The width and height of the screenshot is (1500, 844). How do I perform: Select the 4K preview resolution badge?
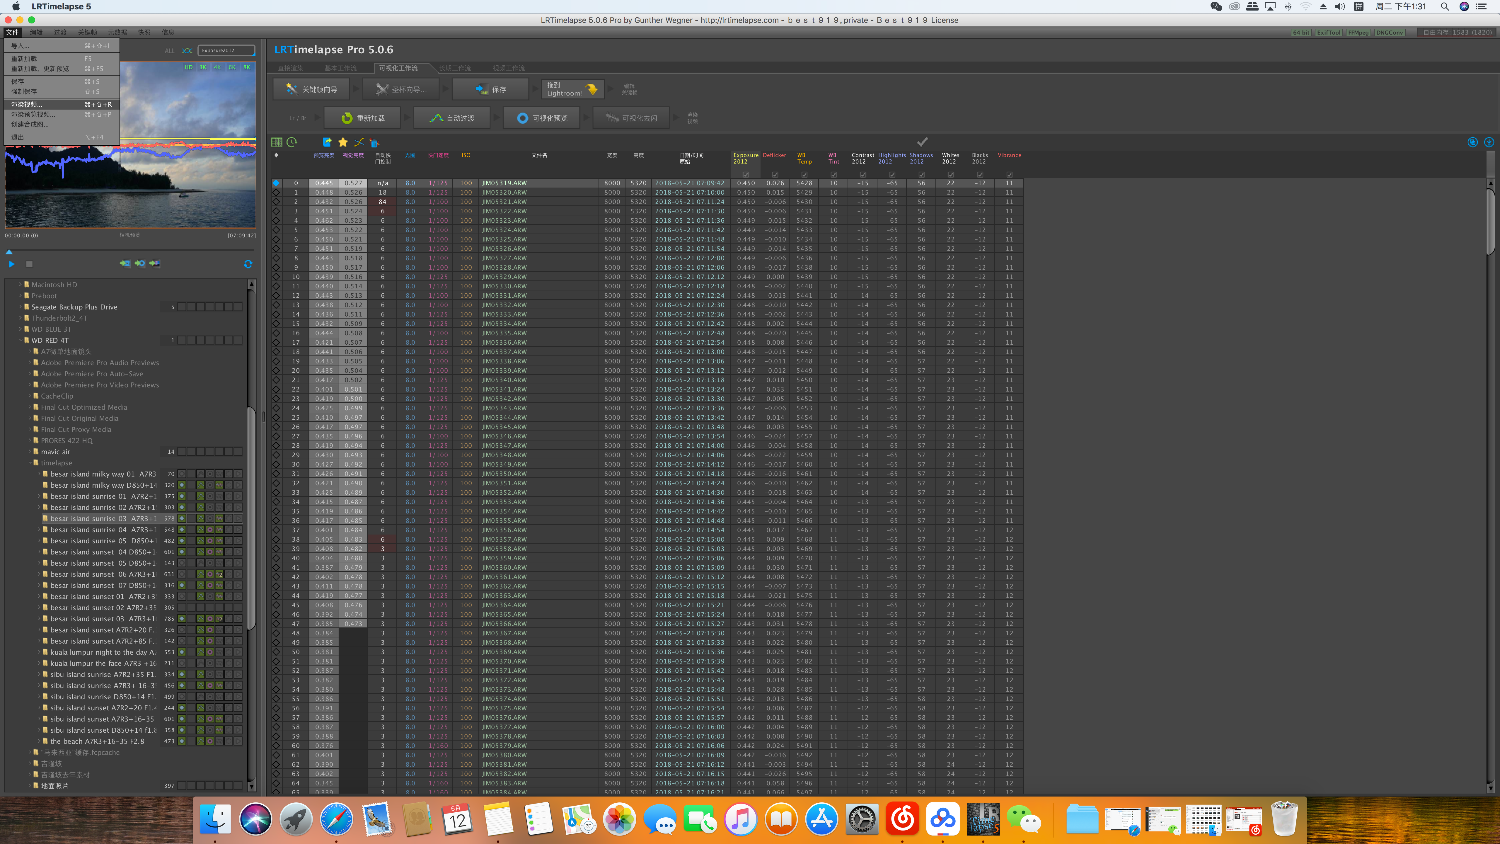(217, 67)
